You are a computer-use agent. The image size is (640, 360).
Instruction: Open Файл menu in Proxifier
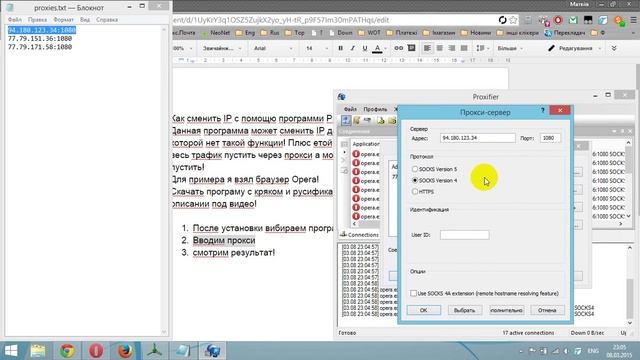point(350,109)
